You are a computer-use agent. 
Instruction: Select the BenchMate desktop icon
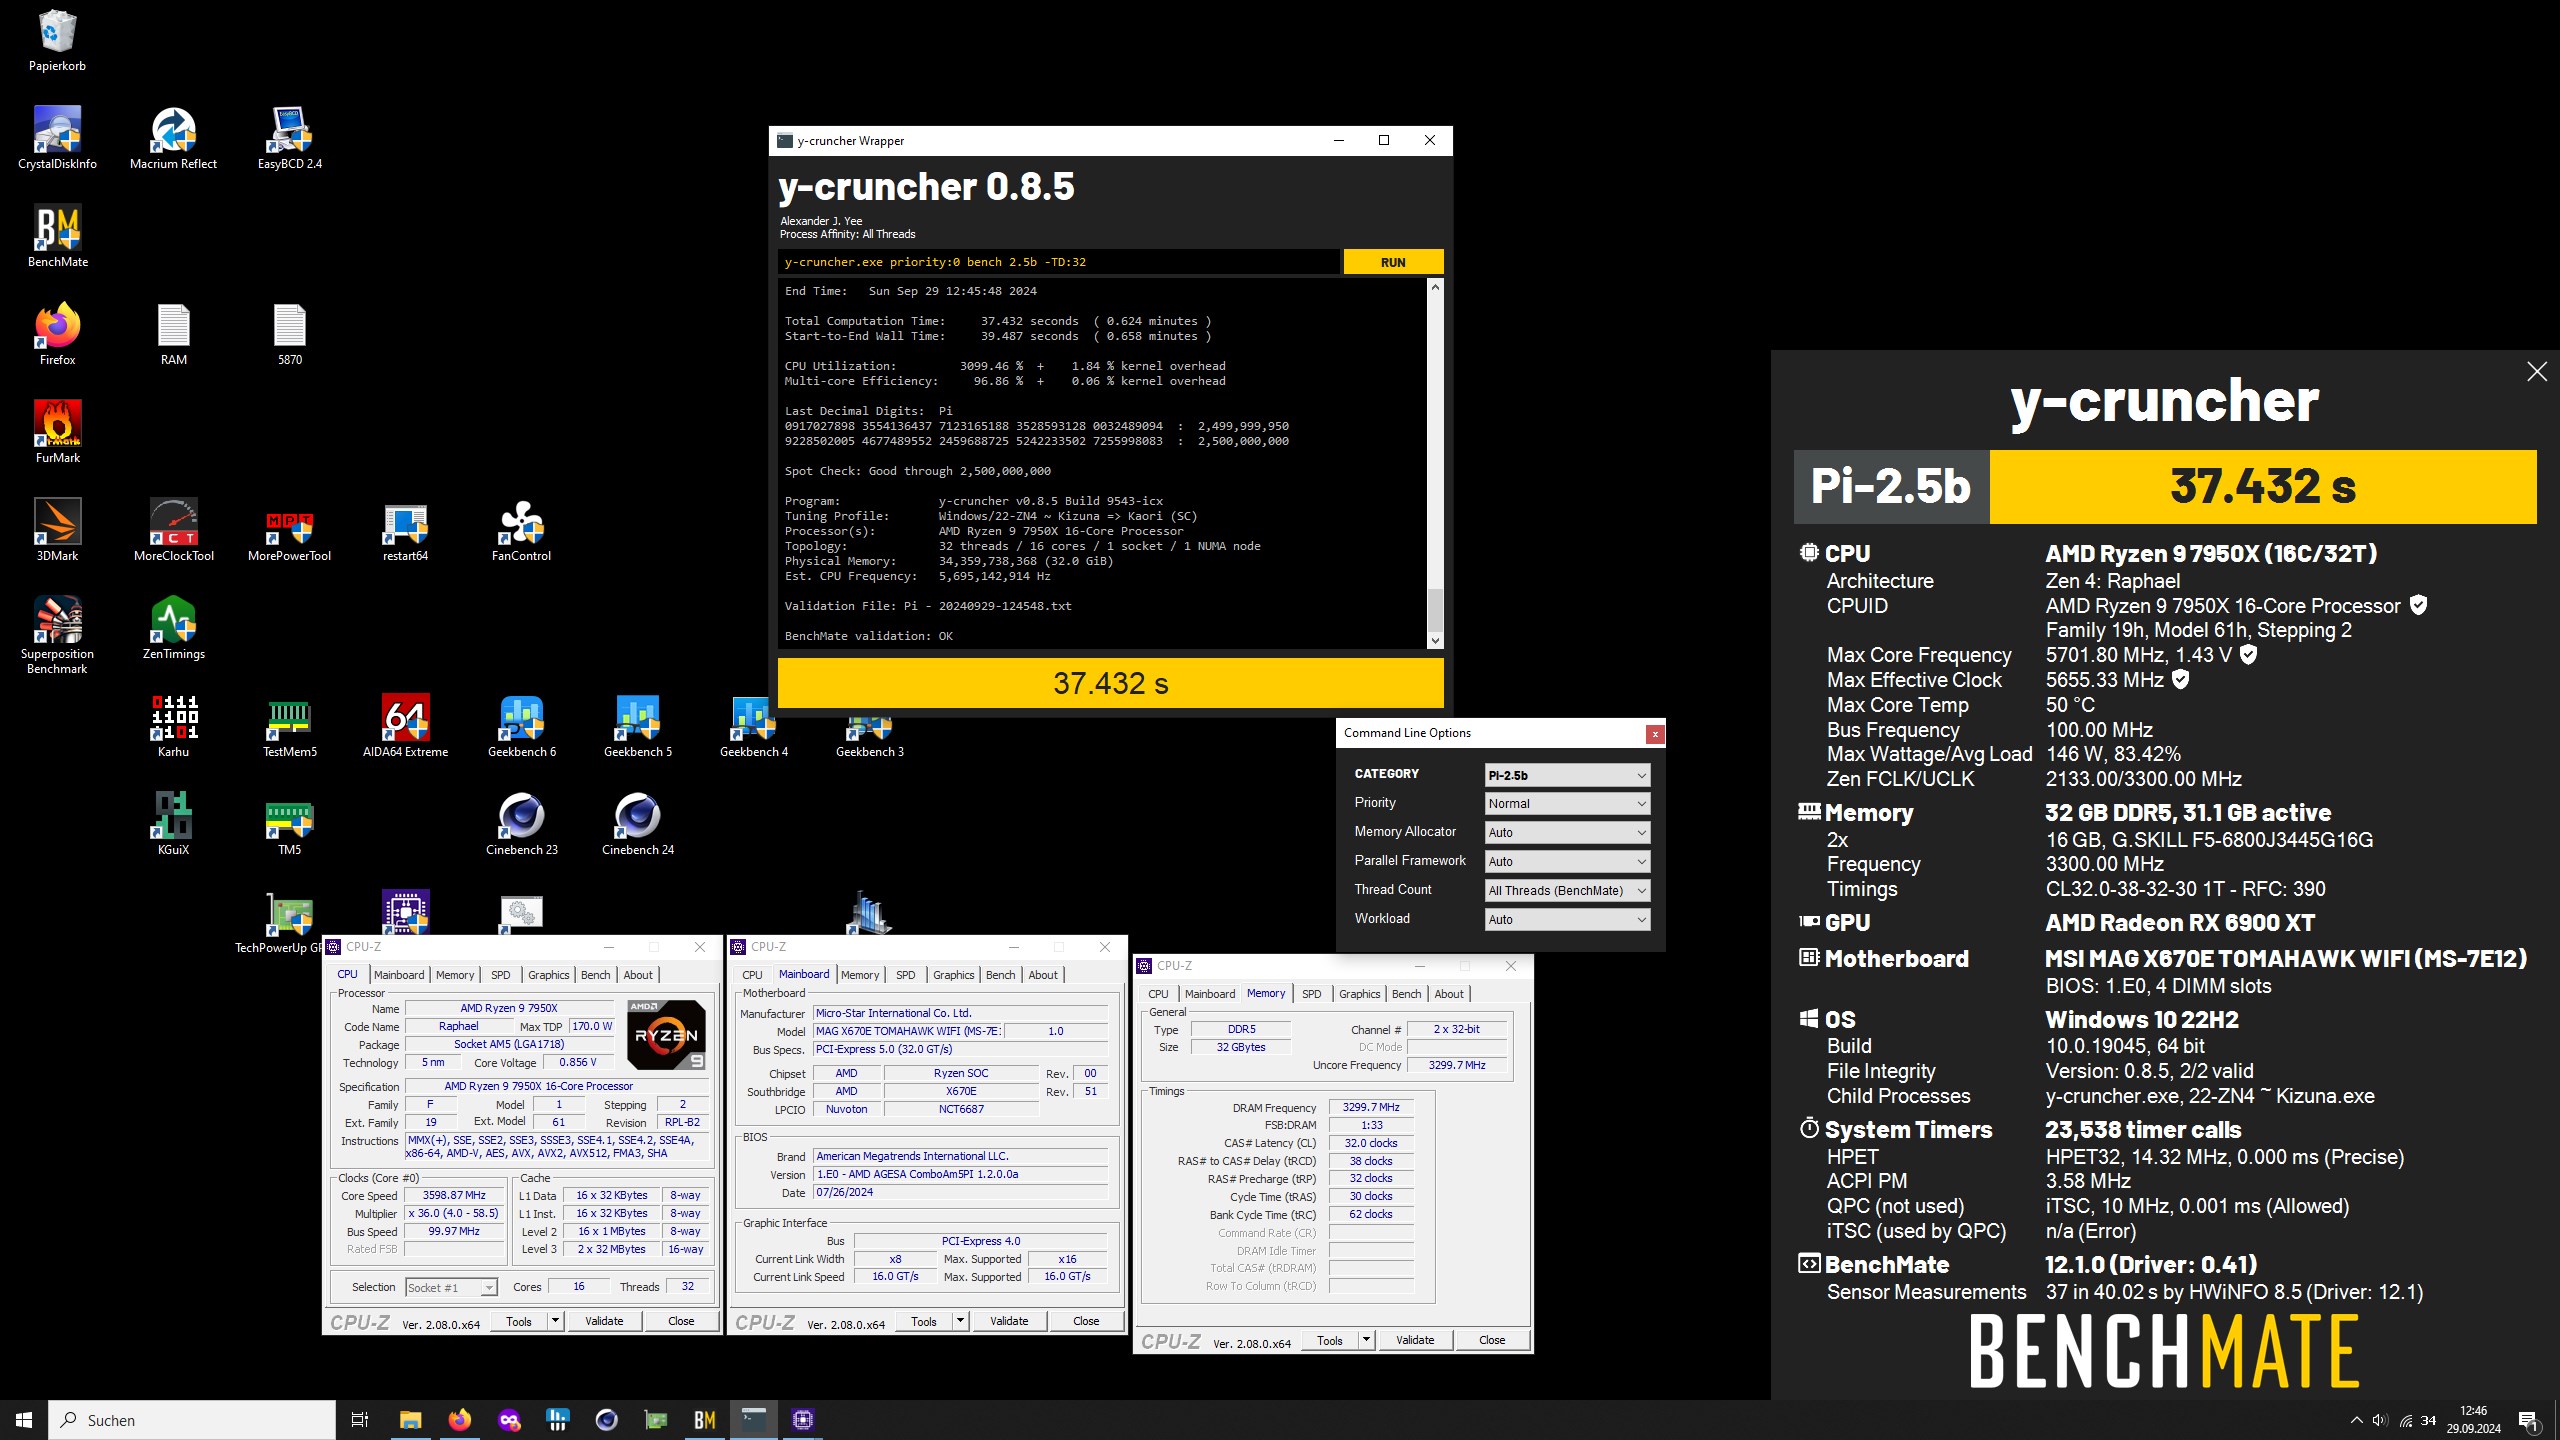[x=57, y=237]
